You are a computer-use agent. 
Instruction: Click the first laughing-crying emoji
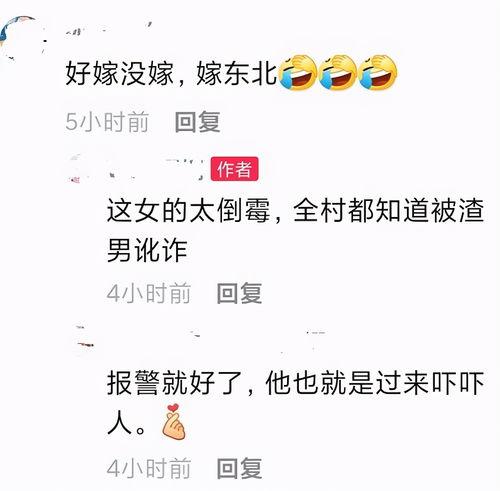tap(297, 73)
